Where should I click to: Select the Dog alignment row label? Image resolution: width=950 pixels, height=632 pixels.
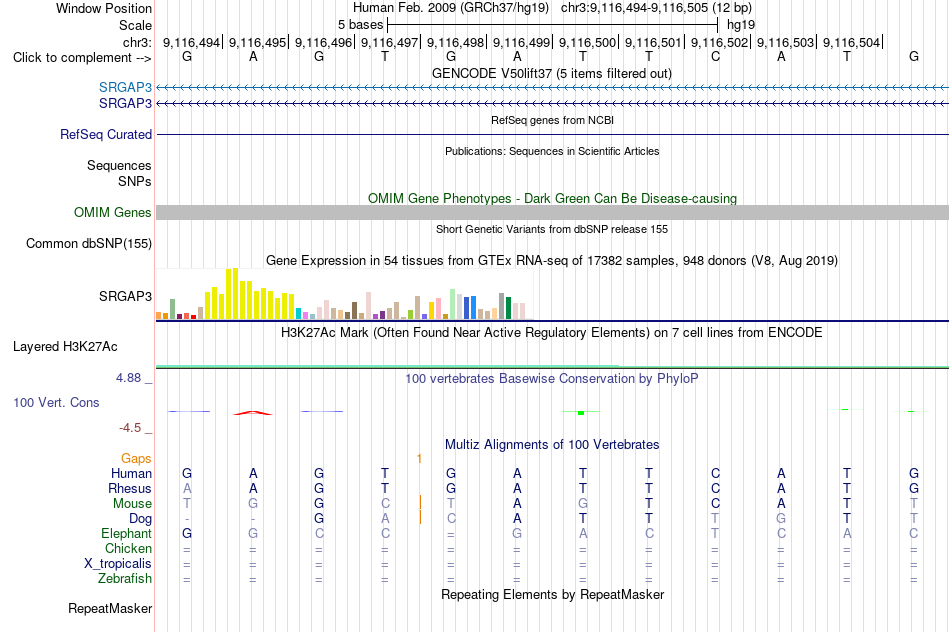[141, 519]
